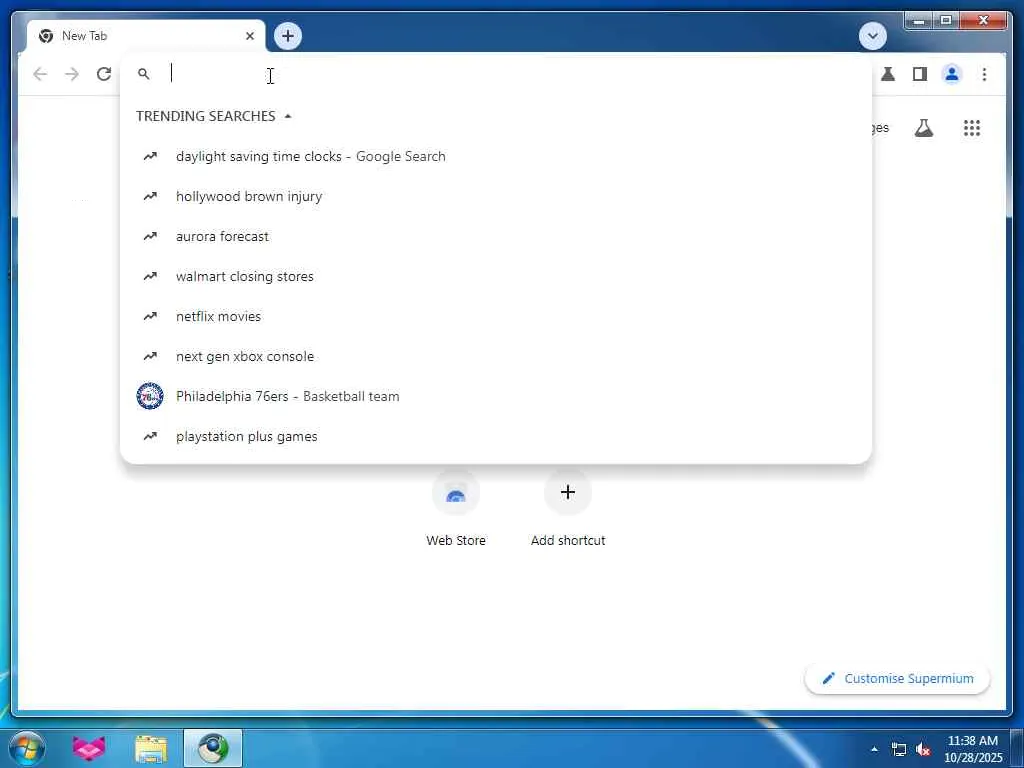Toggle the side panel icon
Screen dimensions: 1024x768
click(920, 74)
